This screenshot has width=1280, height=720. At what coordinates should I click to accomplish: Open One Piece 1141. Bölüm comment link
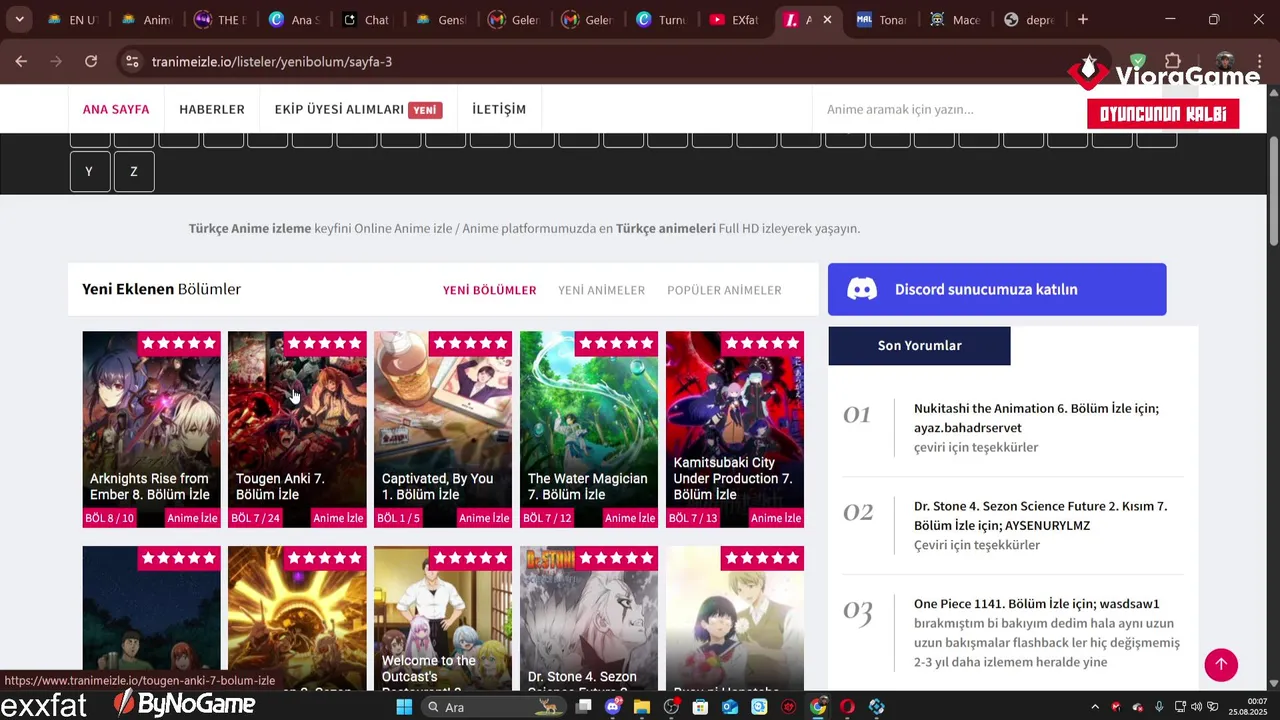click(x=1037, y=604)
